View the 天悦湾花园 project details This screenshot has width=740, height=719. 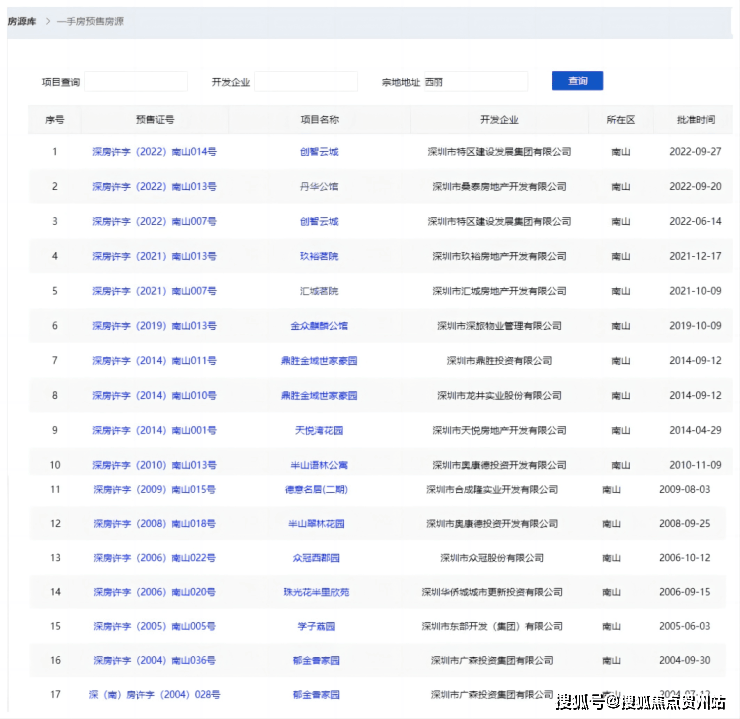point(319,430)
